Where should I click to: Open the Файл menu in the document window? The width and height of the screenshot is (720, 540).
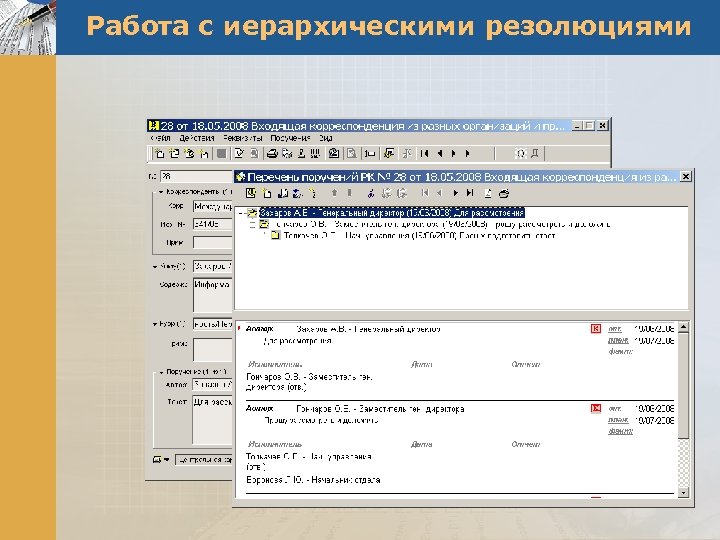160,138
